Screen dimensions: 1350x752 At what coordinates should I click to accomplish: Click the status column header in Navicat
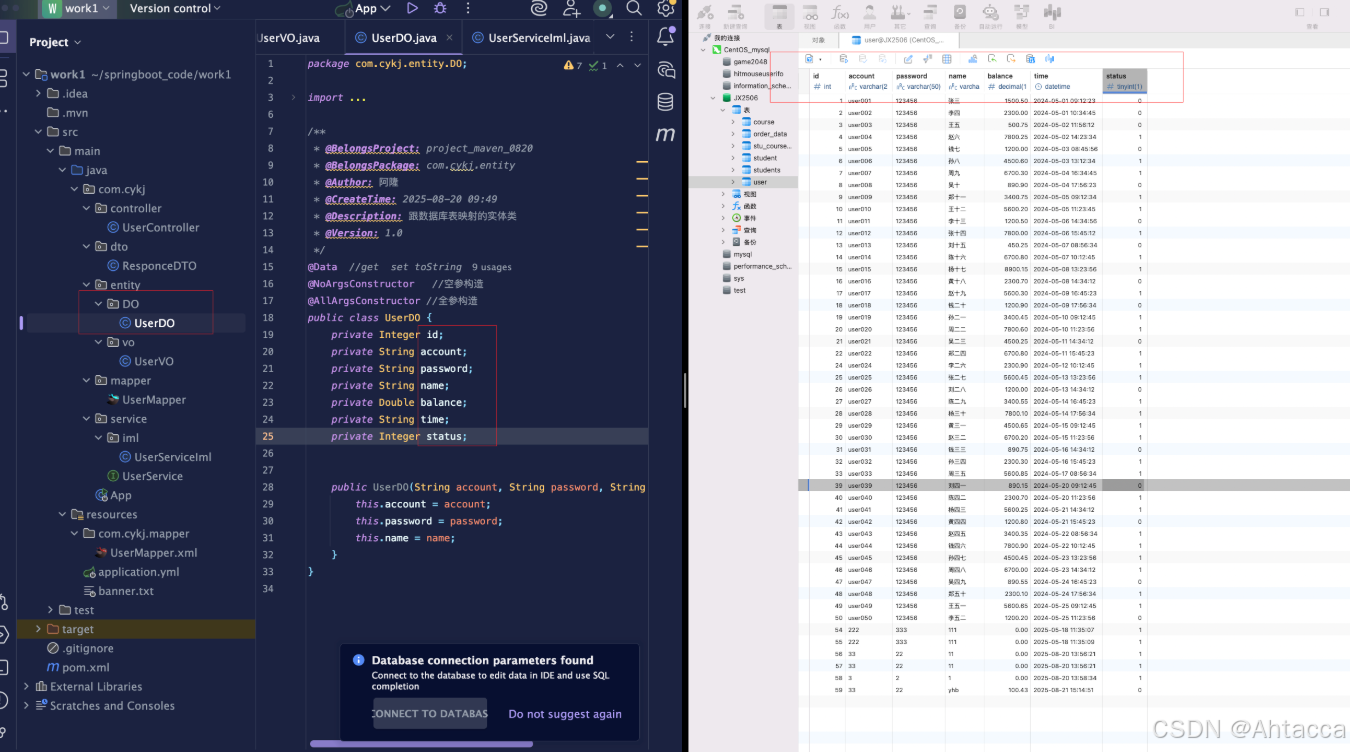point(1125,82)
